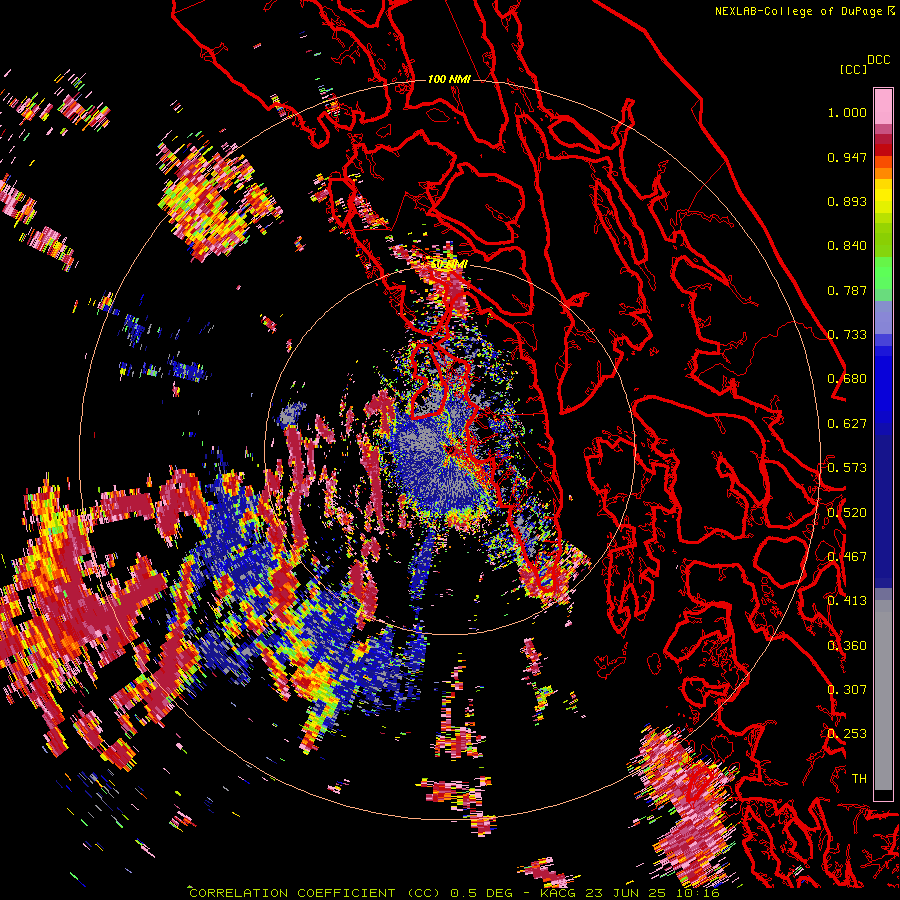Select the 0.893 legend value
The image size is (900, 900).
click(x=847, y=201)
